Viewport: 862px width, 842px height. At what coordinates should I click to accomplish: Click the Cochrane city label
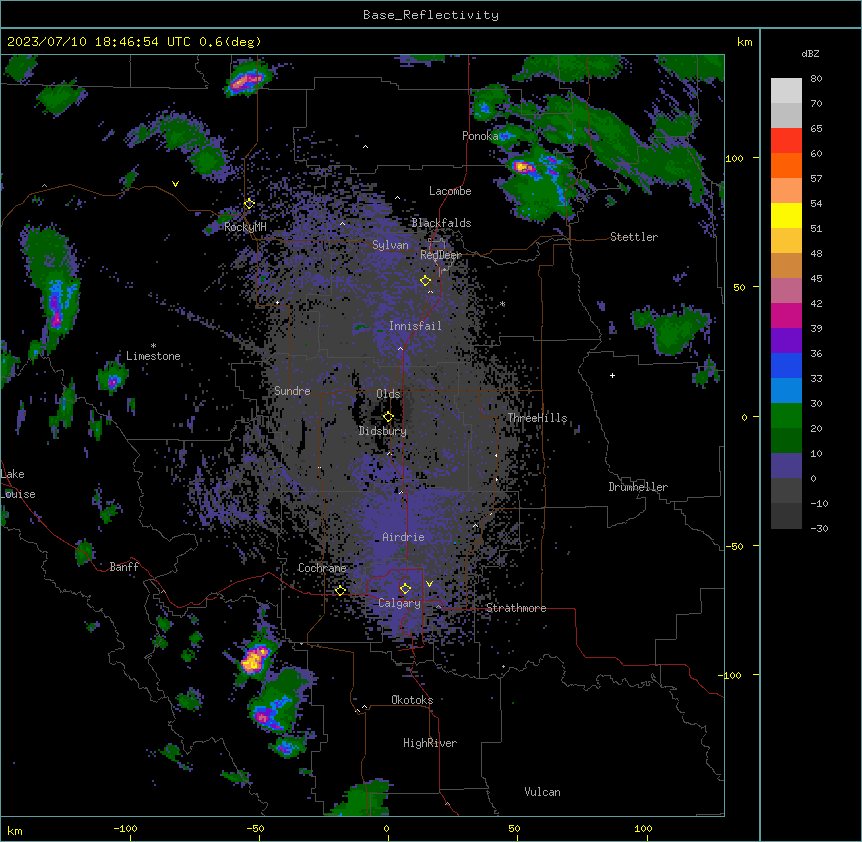click(x=322, y=568)
